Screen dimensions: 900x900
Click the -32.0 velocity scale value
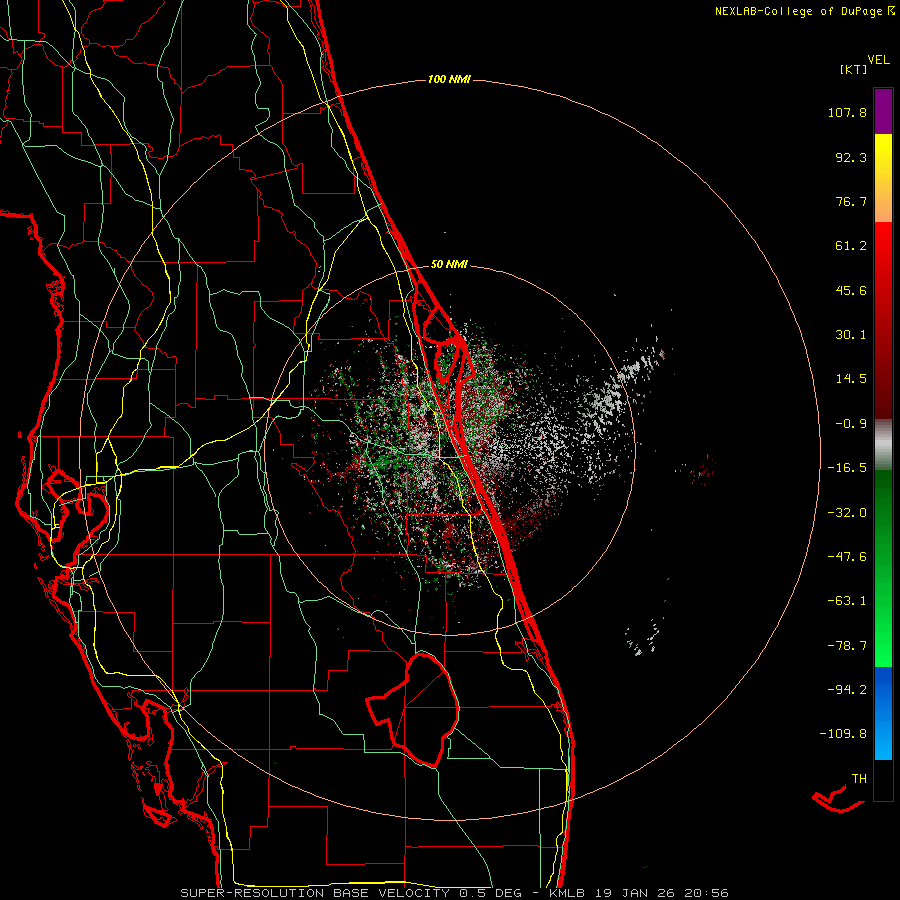point(847,513)
